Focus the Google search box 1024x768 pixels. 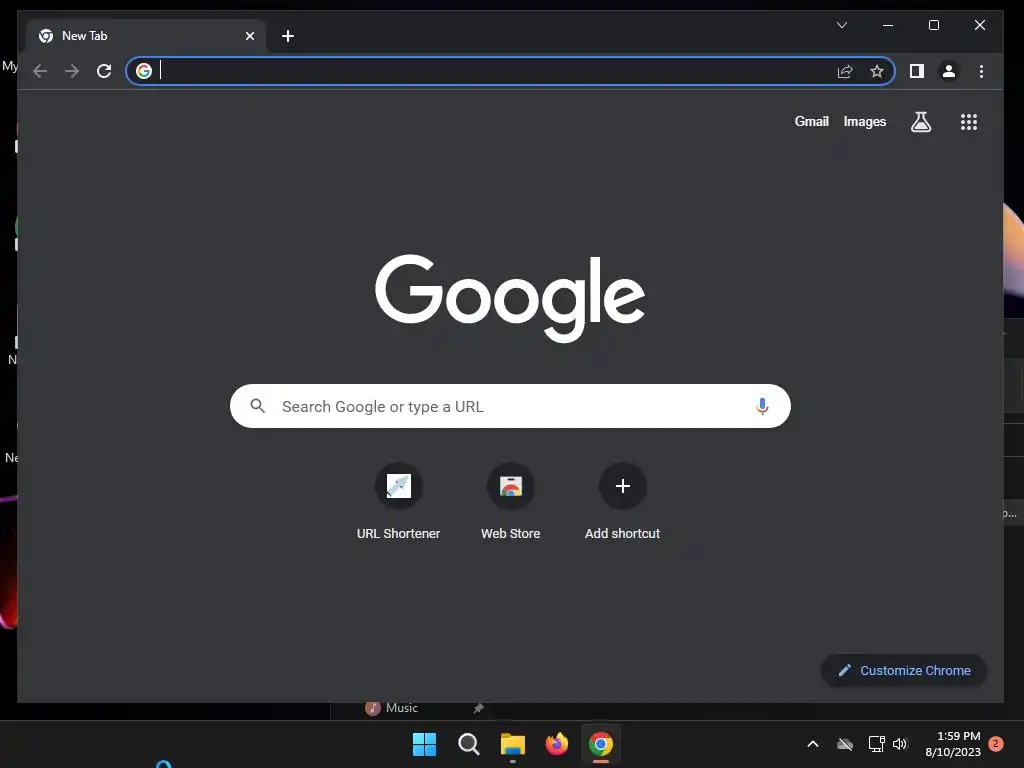(x=510, y=406)
